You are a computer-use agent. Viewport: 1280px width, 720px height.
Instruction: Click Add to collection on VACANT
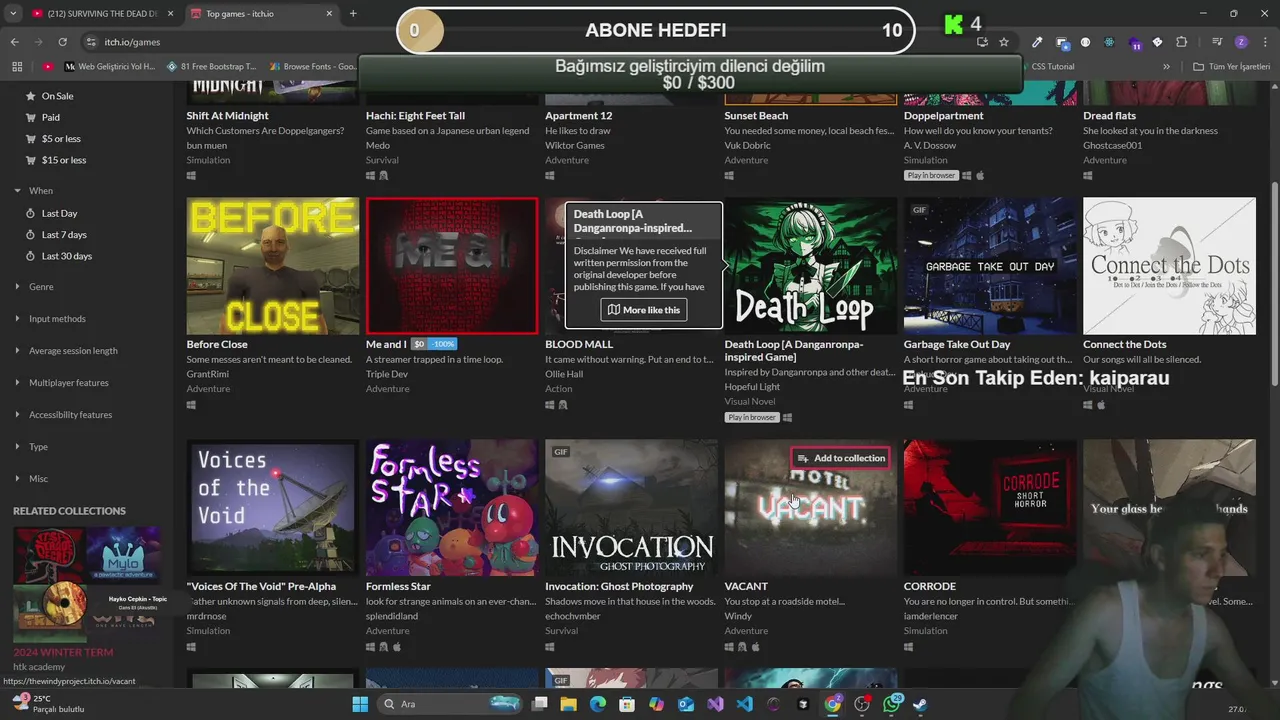point(840,458)
